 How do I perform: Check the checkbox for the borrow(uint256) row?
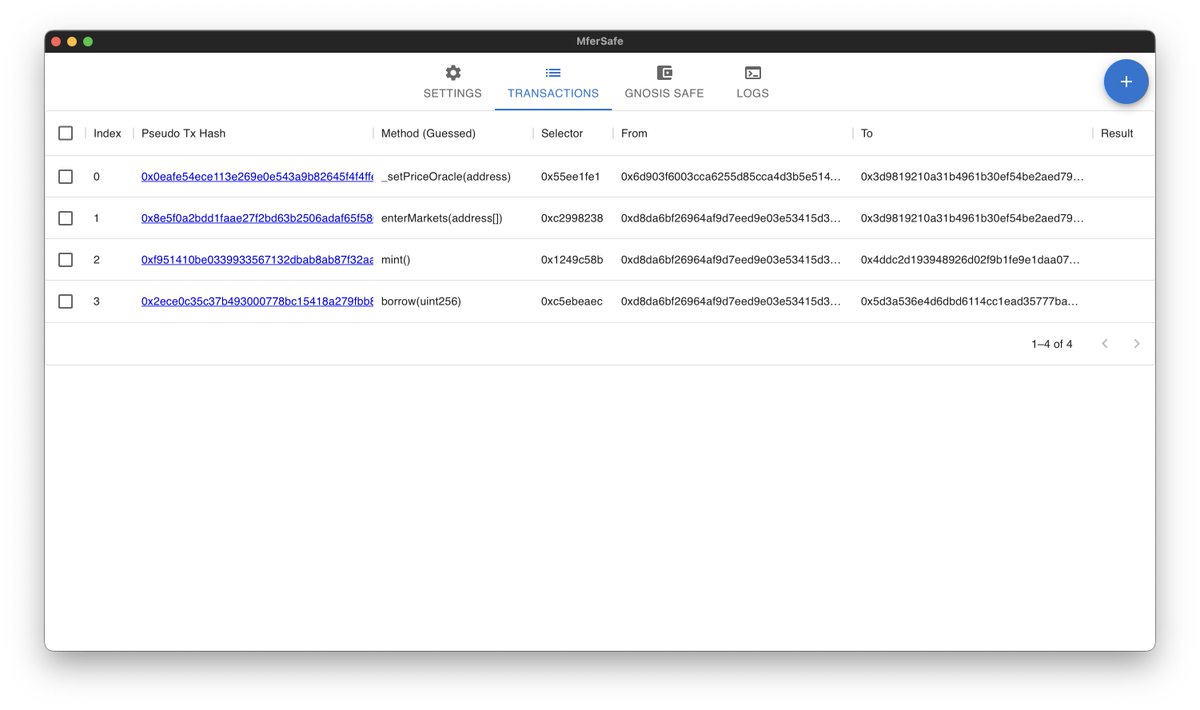[65, 300]
